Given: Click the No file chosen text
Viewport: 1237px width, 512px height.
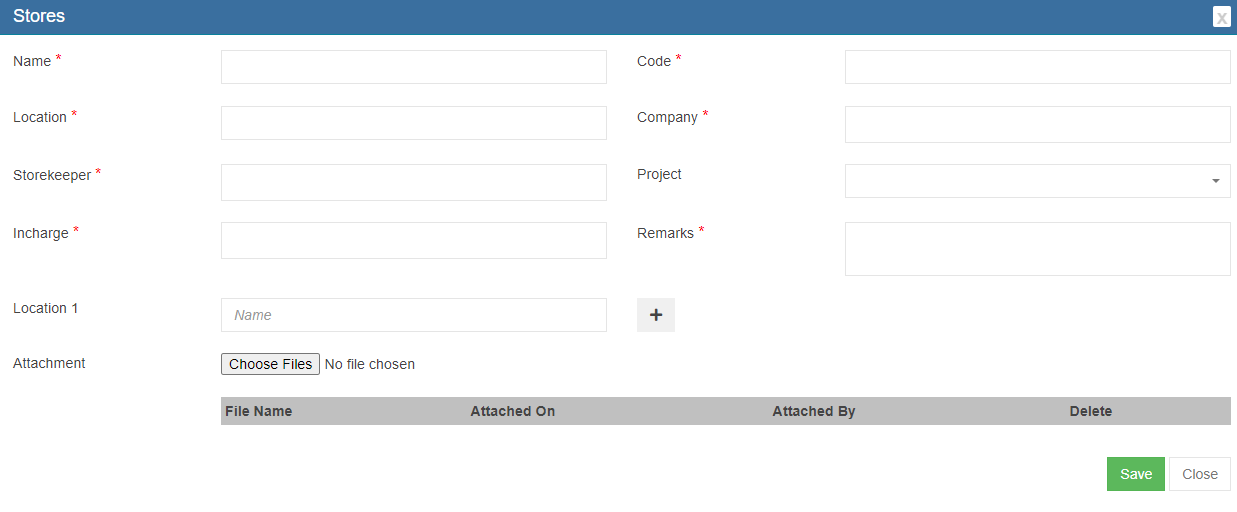Looking at the screenshot, I should click(370, 364).
